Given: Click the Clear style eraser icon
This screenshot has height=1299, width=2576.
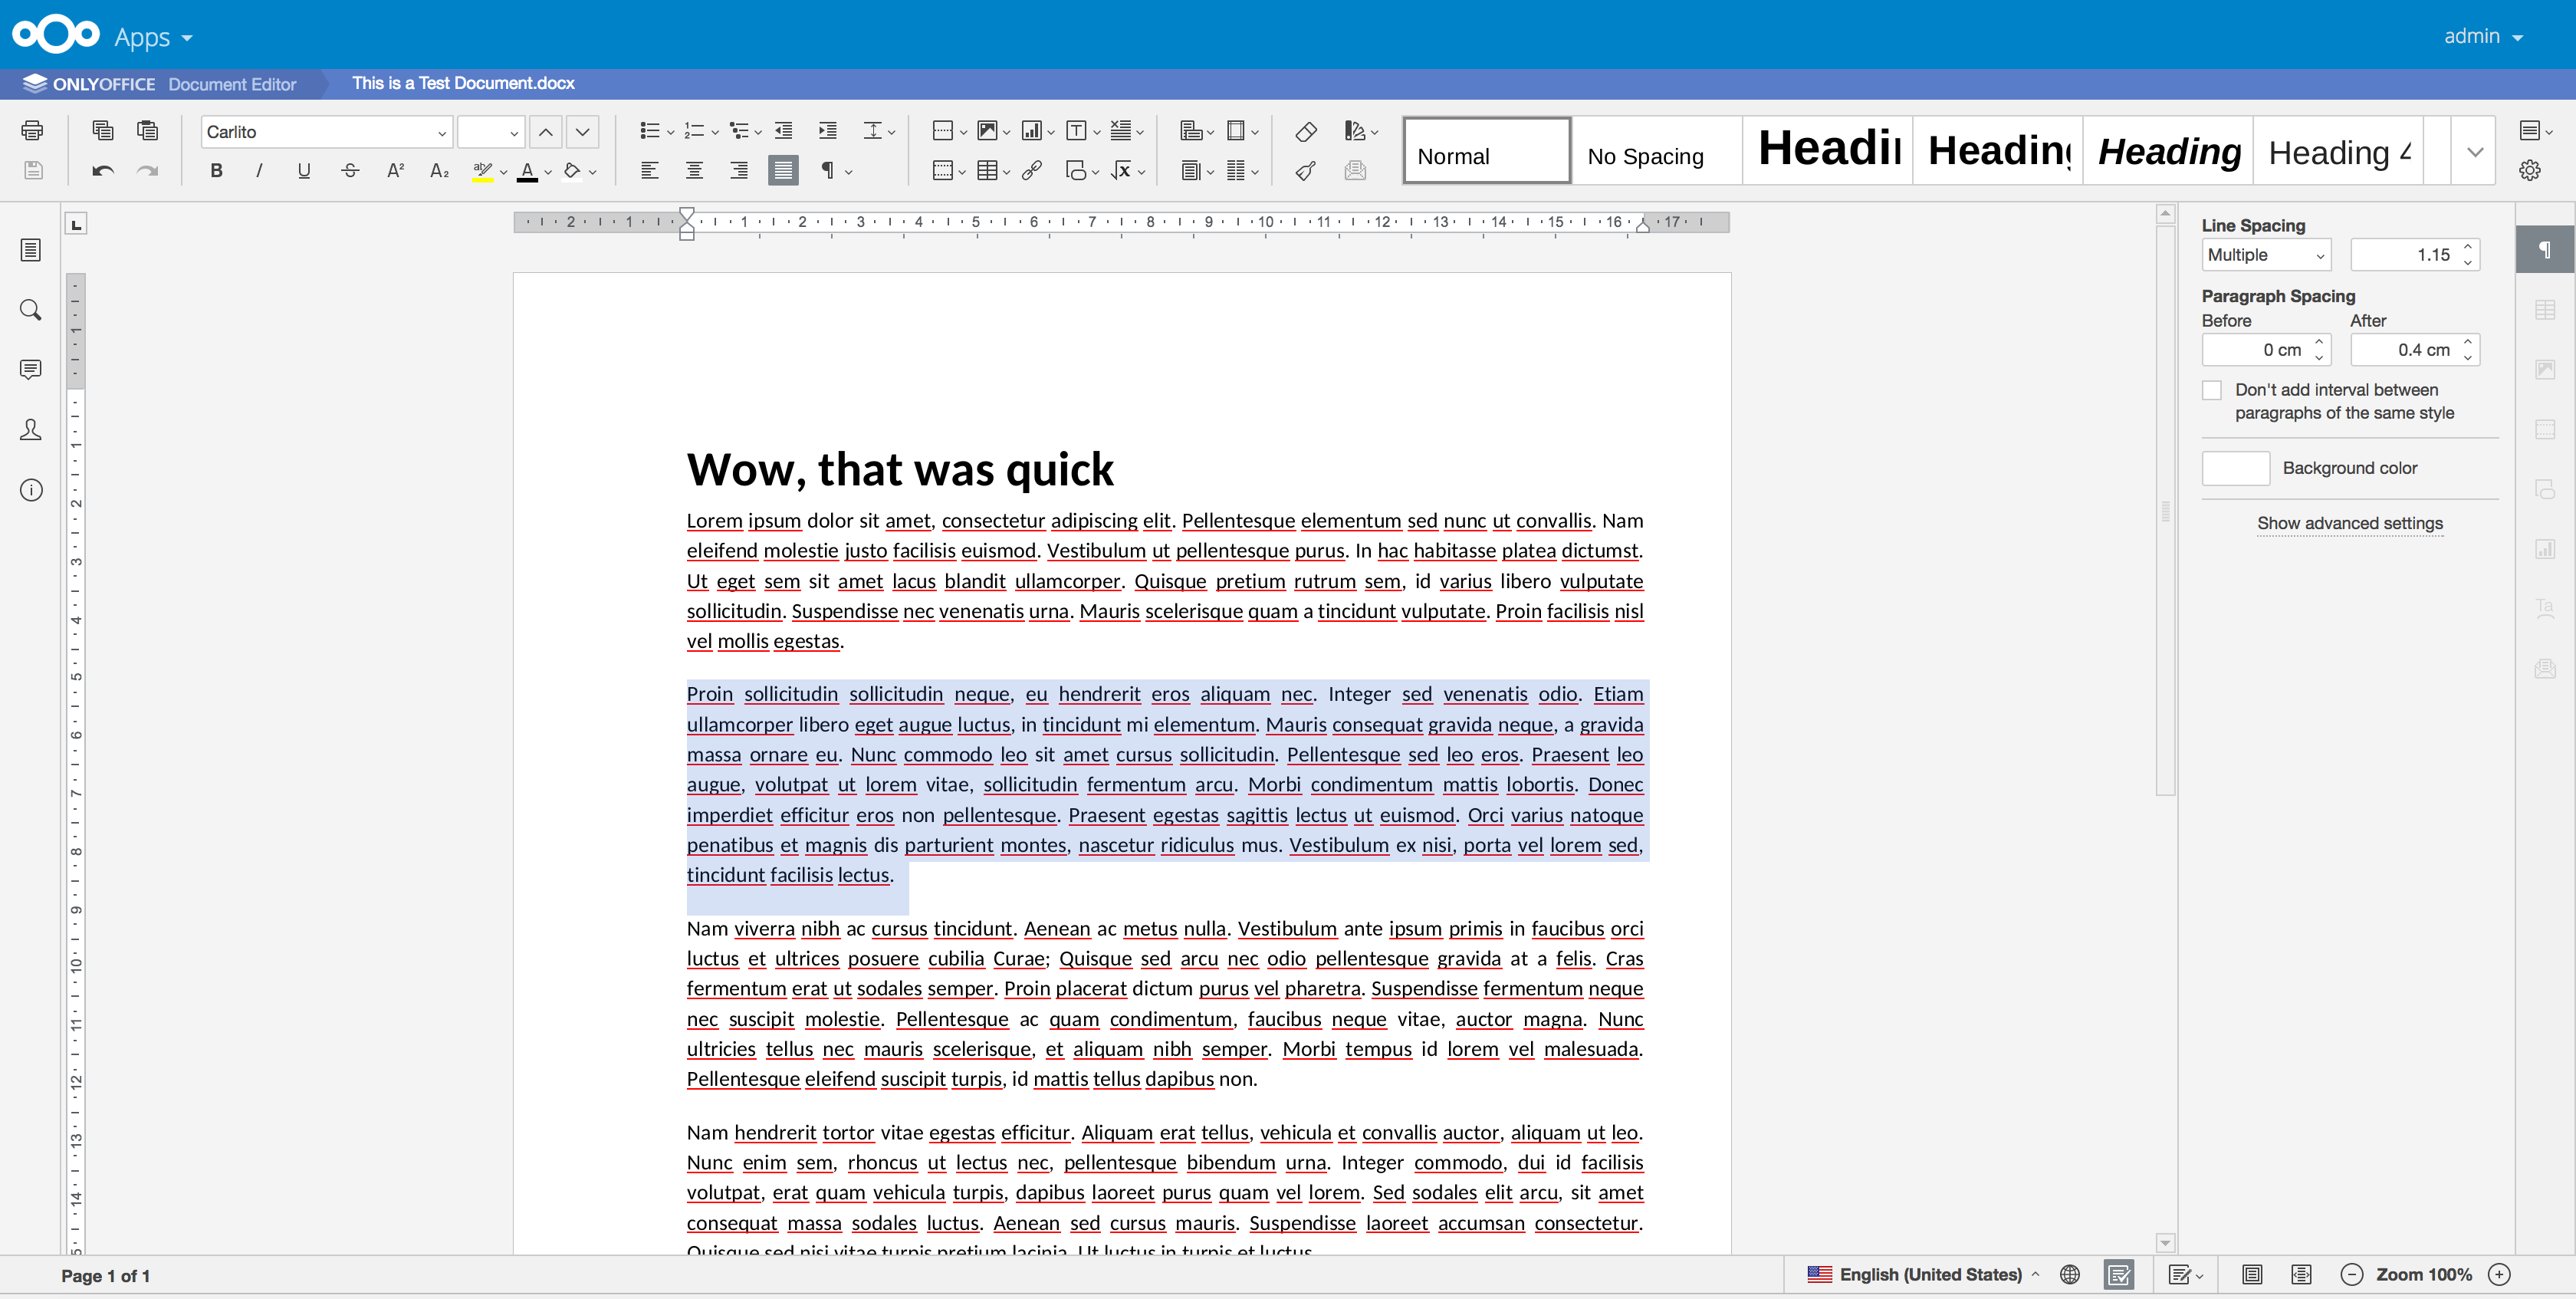Looking at the screenshot, I should (1306, 131).
